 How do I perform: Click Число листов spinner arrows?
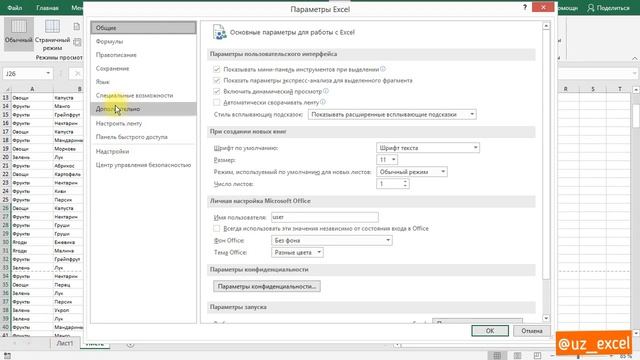(x=405, y=184)
